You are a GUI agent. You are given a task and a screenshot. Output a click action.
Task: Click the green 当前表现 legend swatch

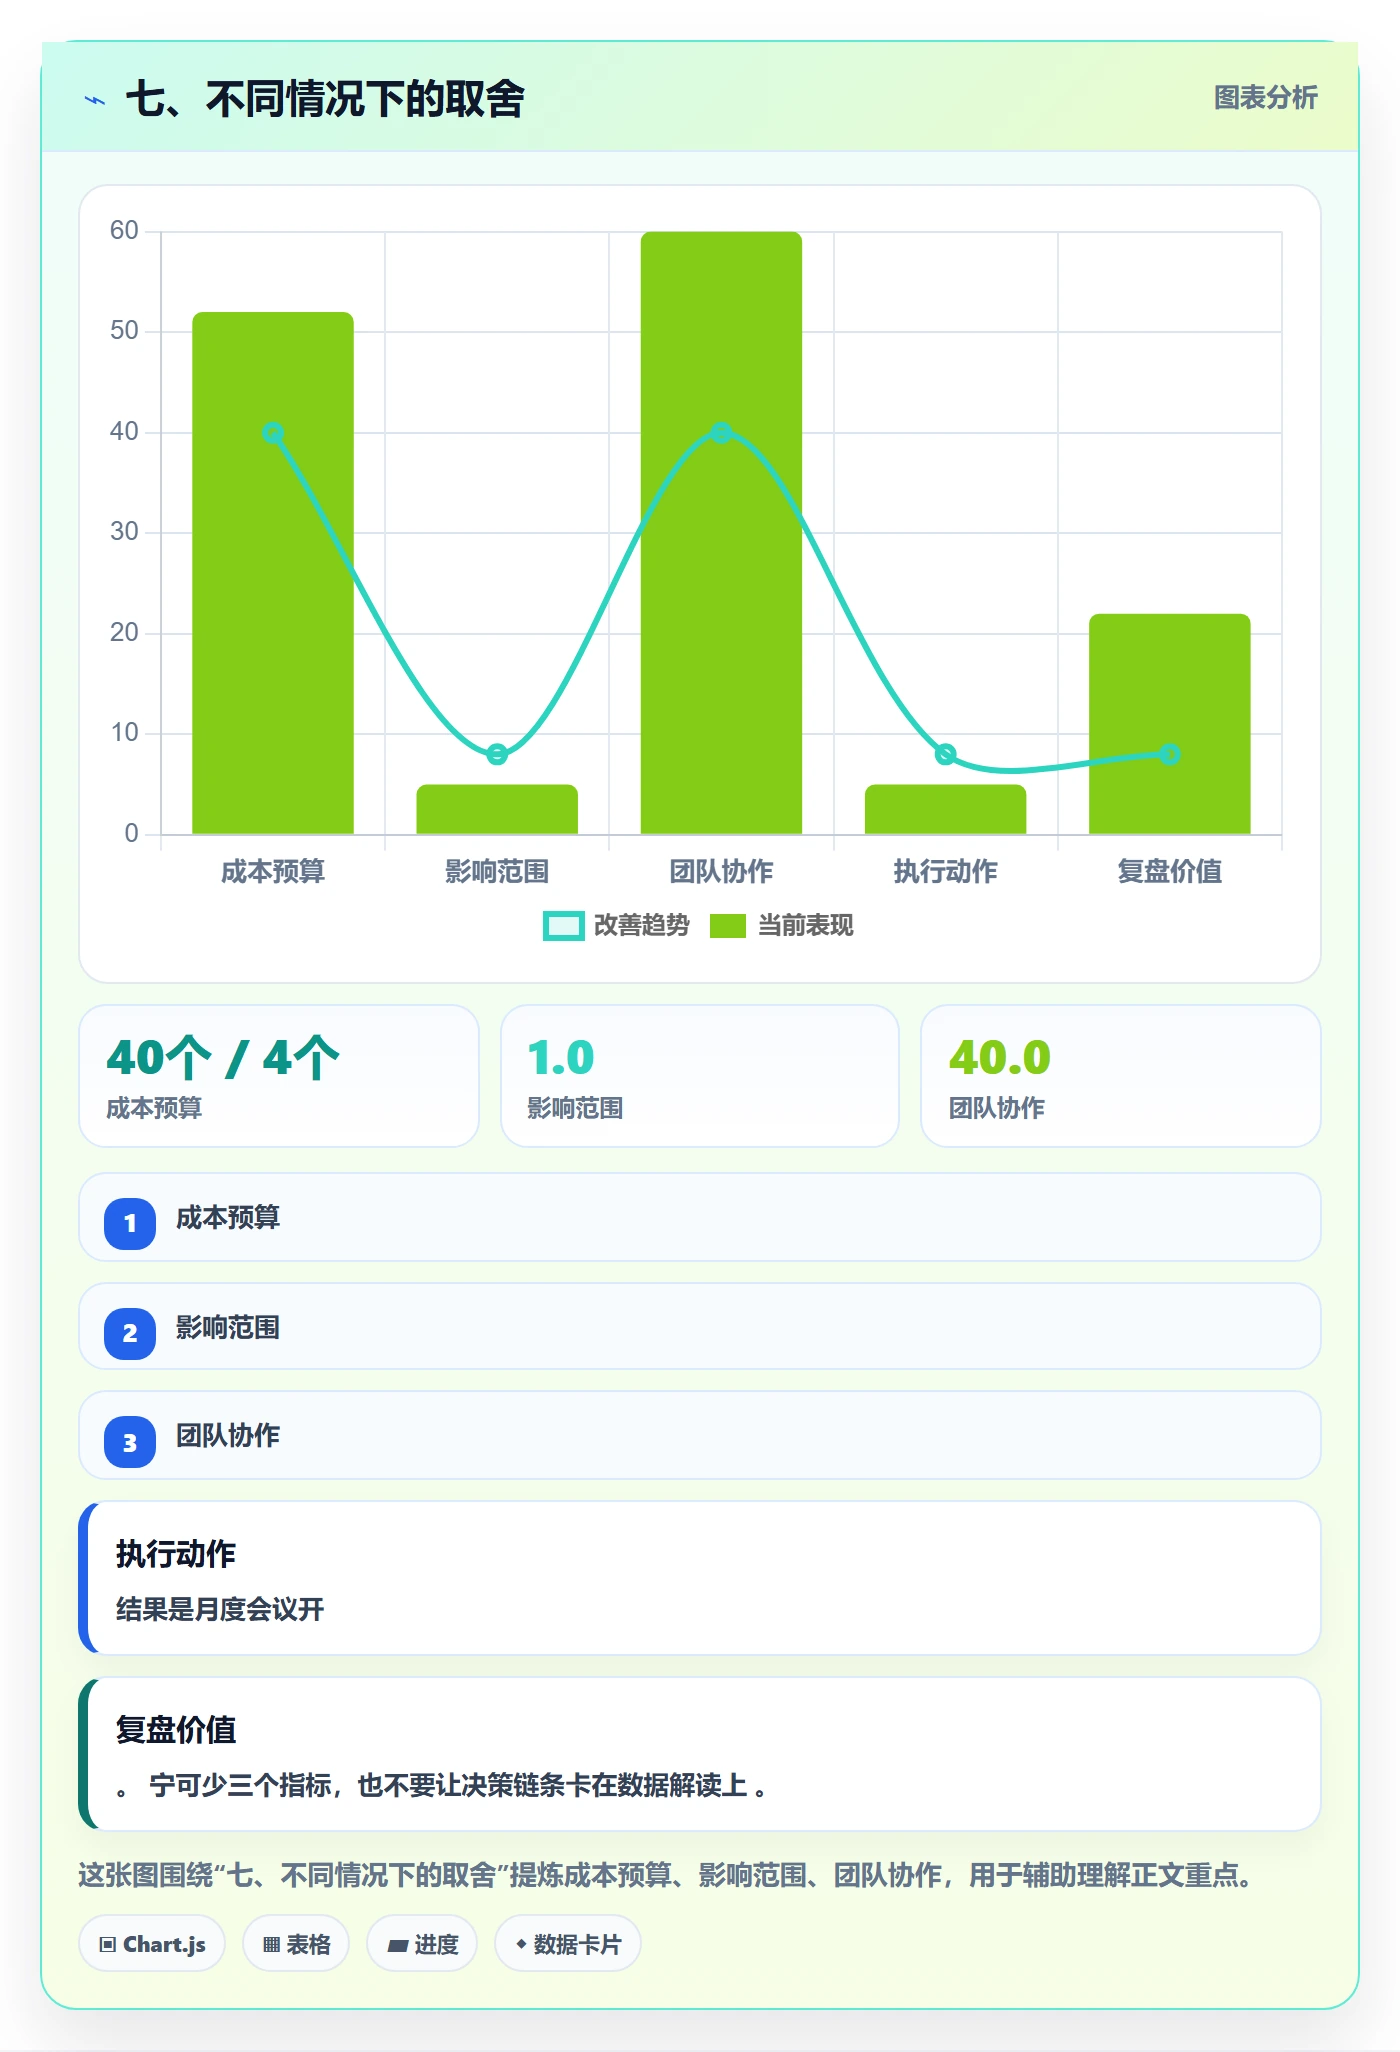coord(728,926)
